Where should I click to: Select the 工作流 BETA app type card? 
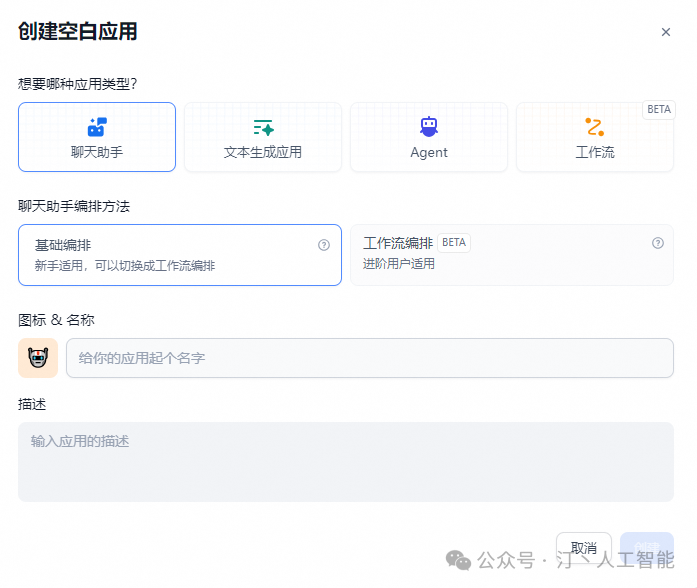click(x=594, y=140)
